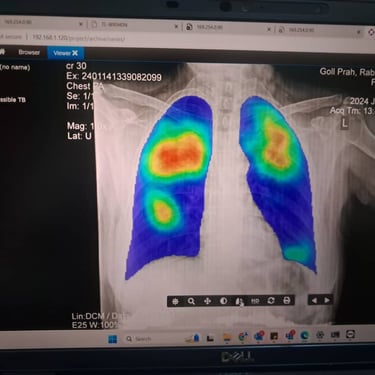This screenshot has width=375, height=375.
Task: Click the Chrome icon in taskbar
Action: [x=243, y=337]
